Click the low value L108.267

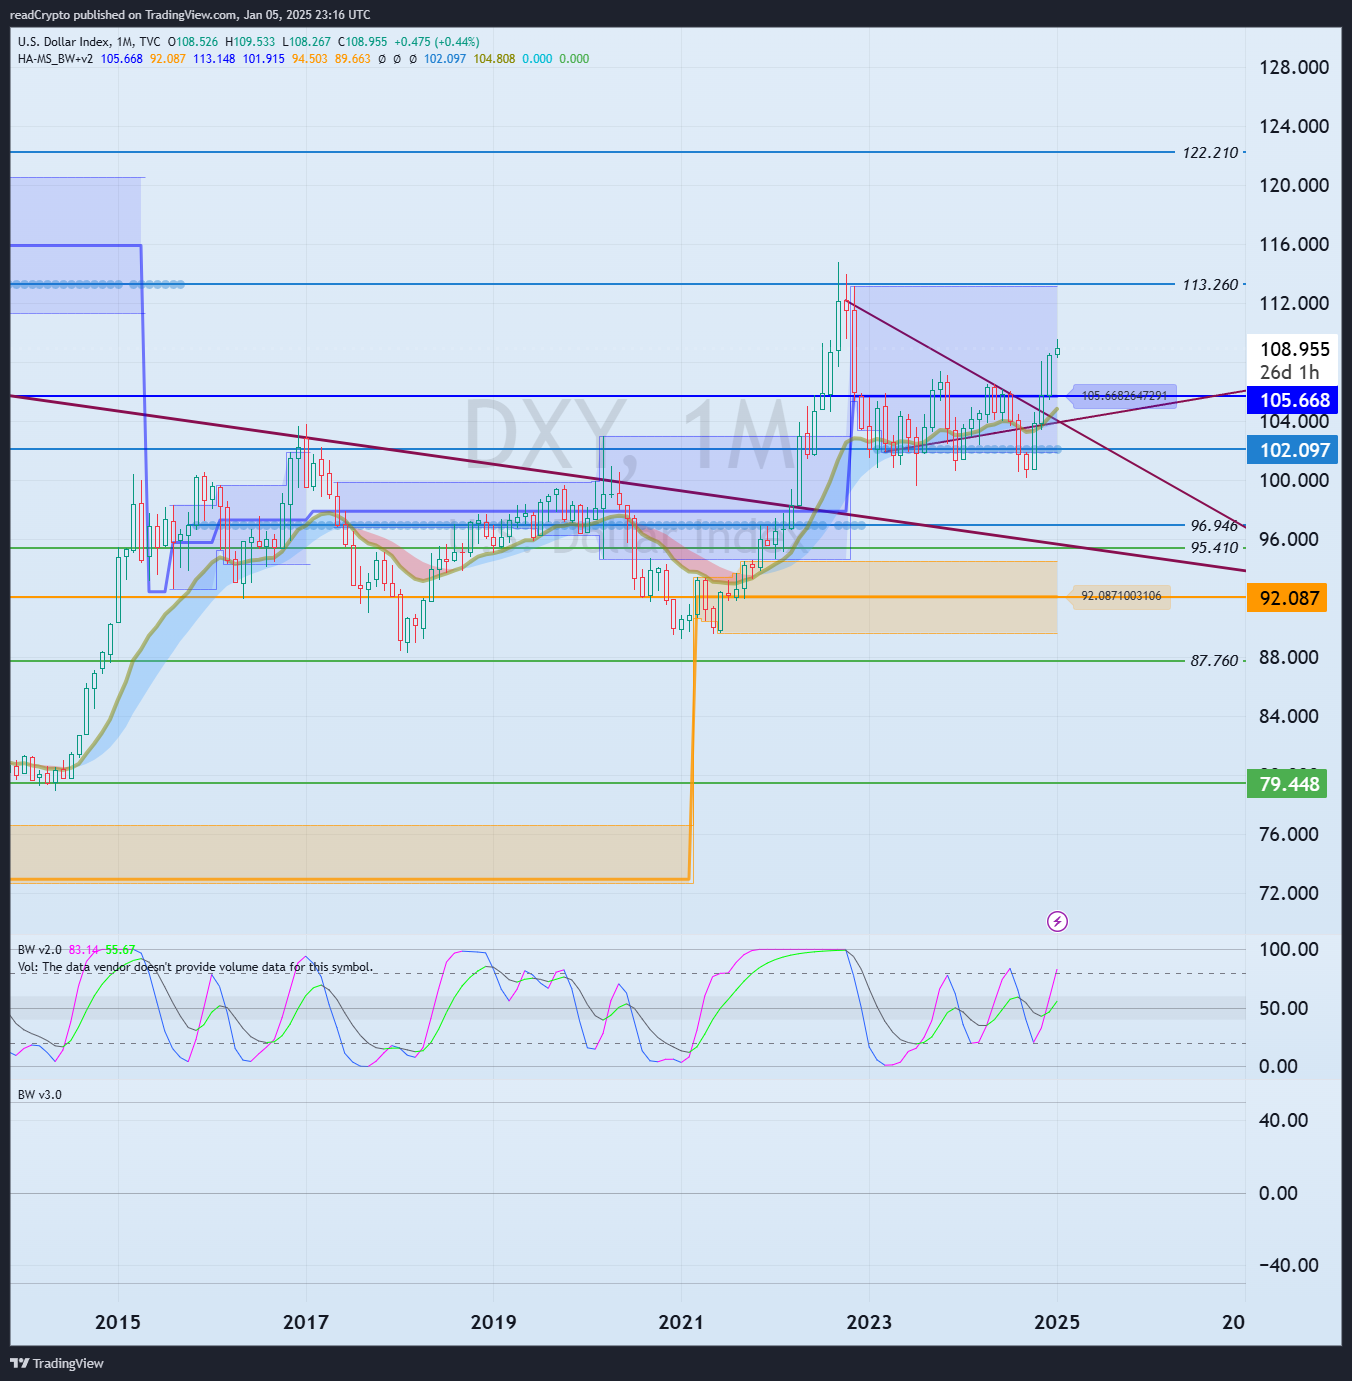(306, 42)
